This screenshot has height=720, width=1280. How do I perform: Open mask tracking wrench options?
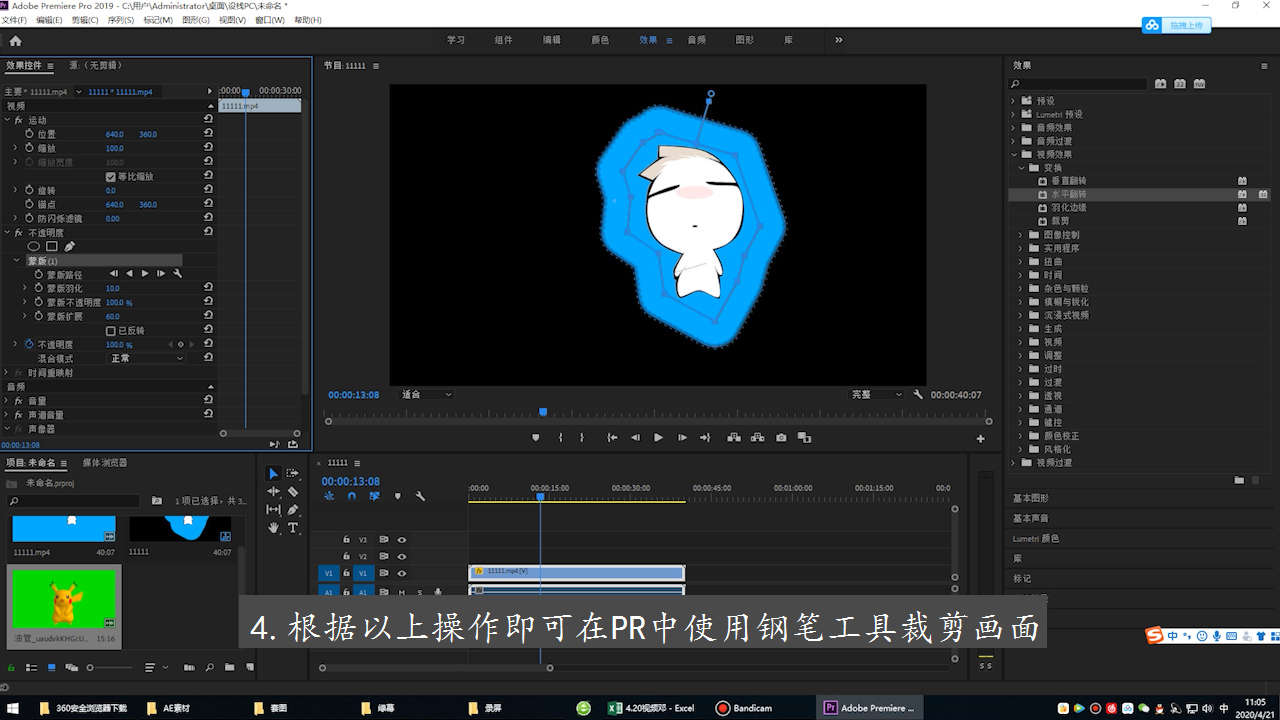click(177, 273)
